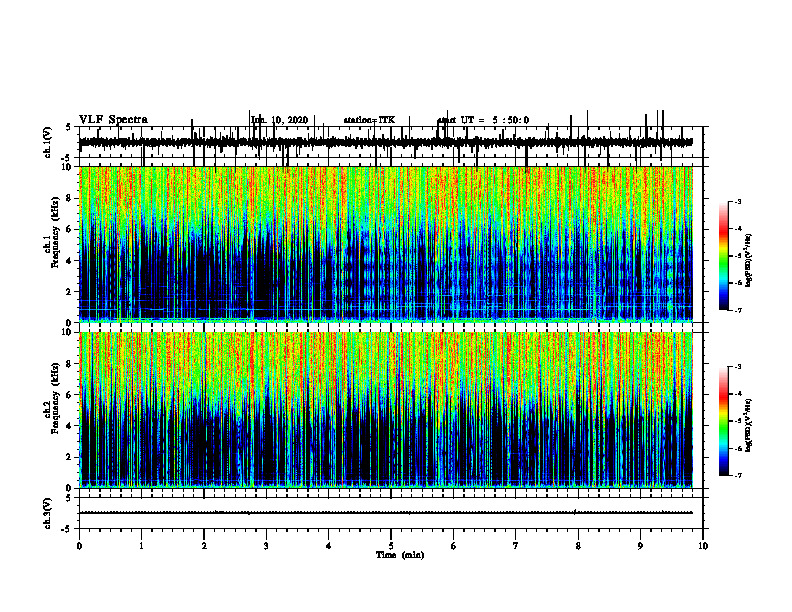Click the ch.1 voltage waveform trace
Viewport: 792px width, 612px height.
pos(386,142)
